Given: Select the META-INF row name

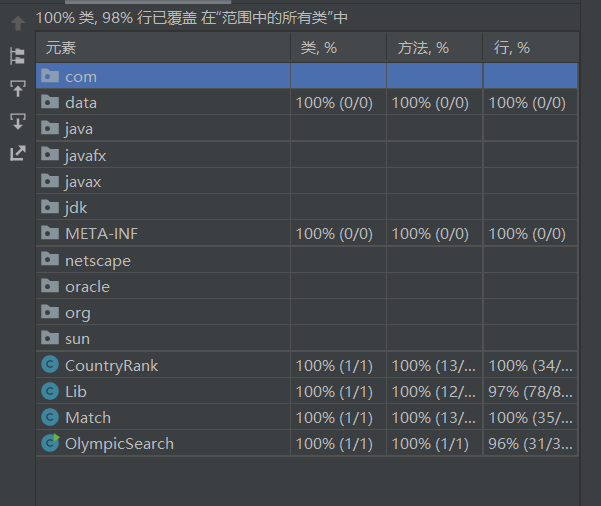Looking at the screenshot, I should pyautogui.click(x=102, y=234).
